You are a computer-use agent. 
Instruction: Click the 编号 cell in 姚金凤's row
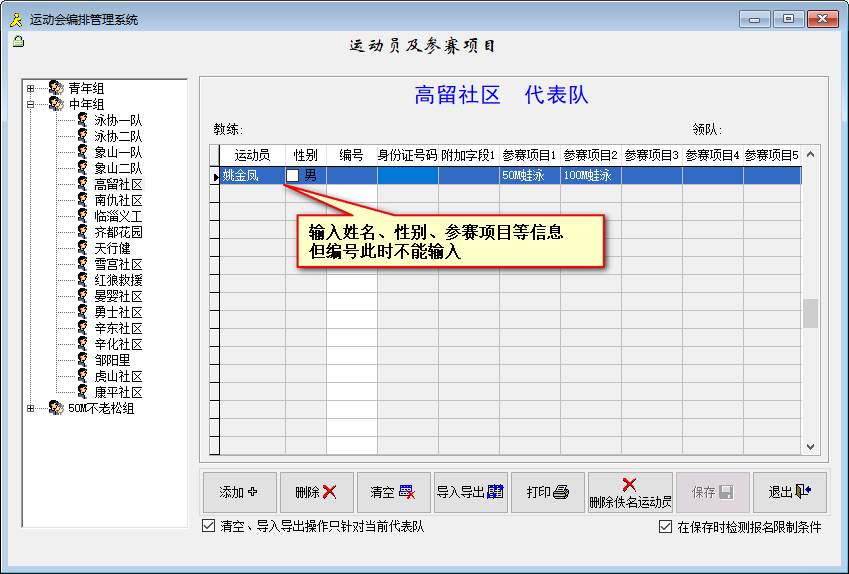(351, 176)
